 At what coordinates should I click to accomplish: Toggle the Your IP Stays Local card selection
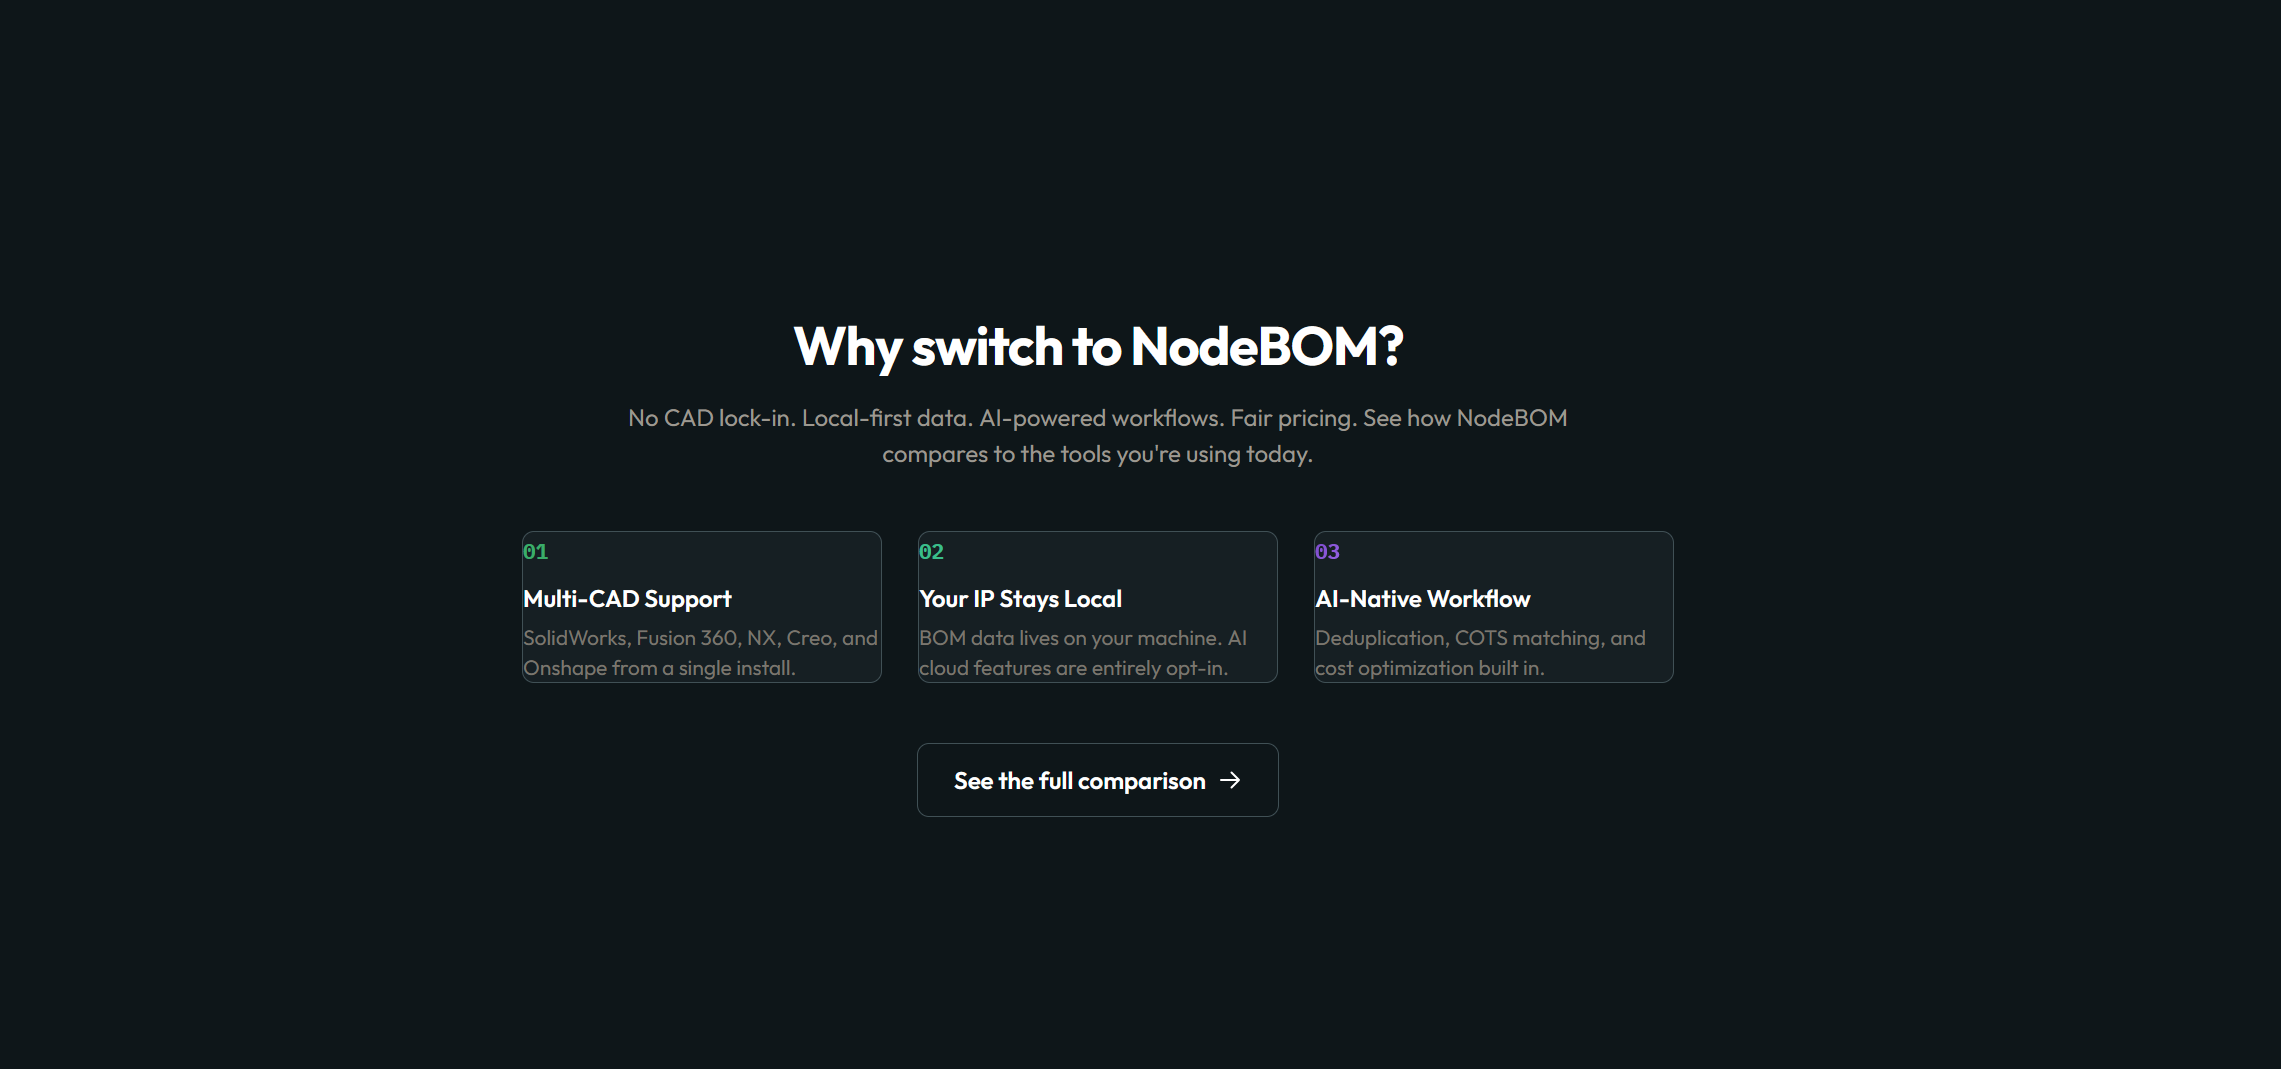click(x=1097, y=606)
